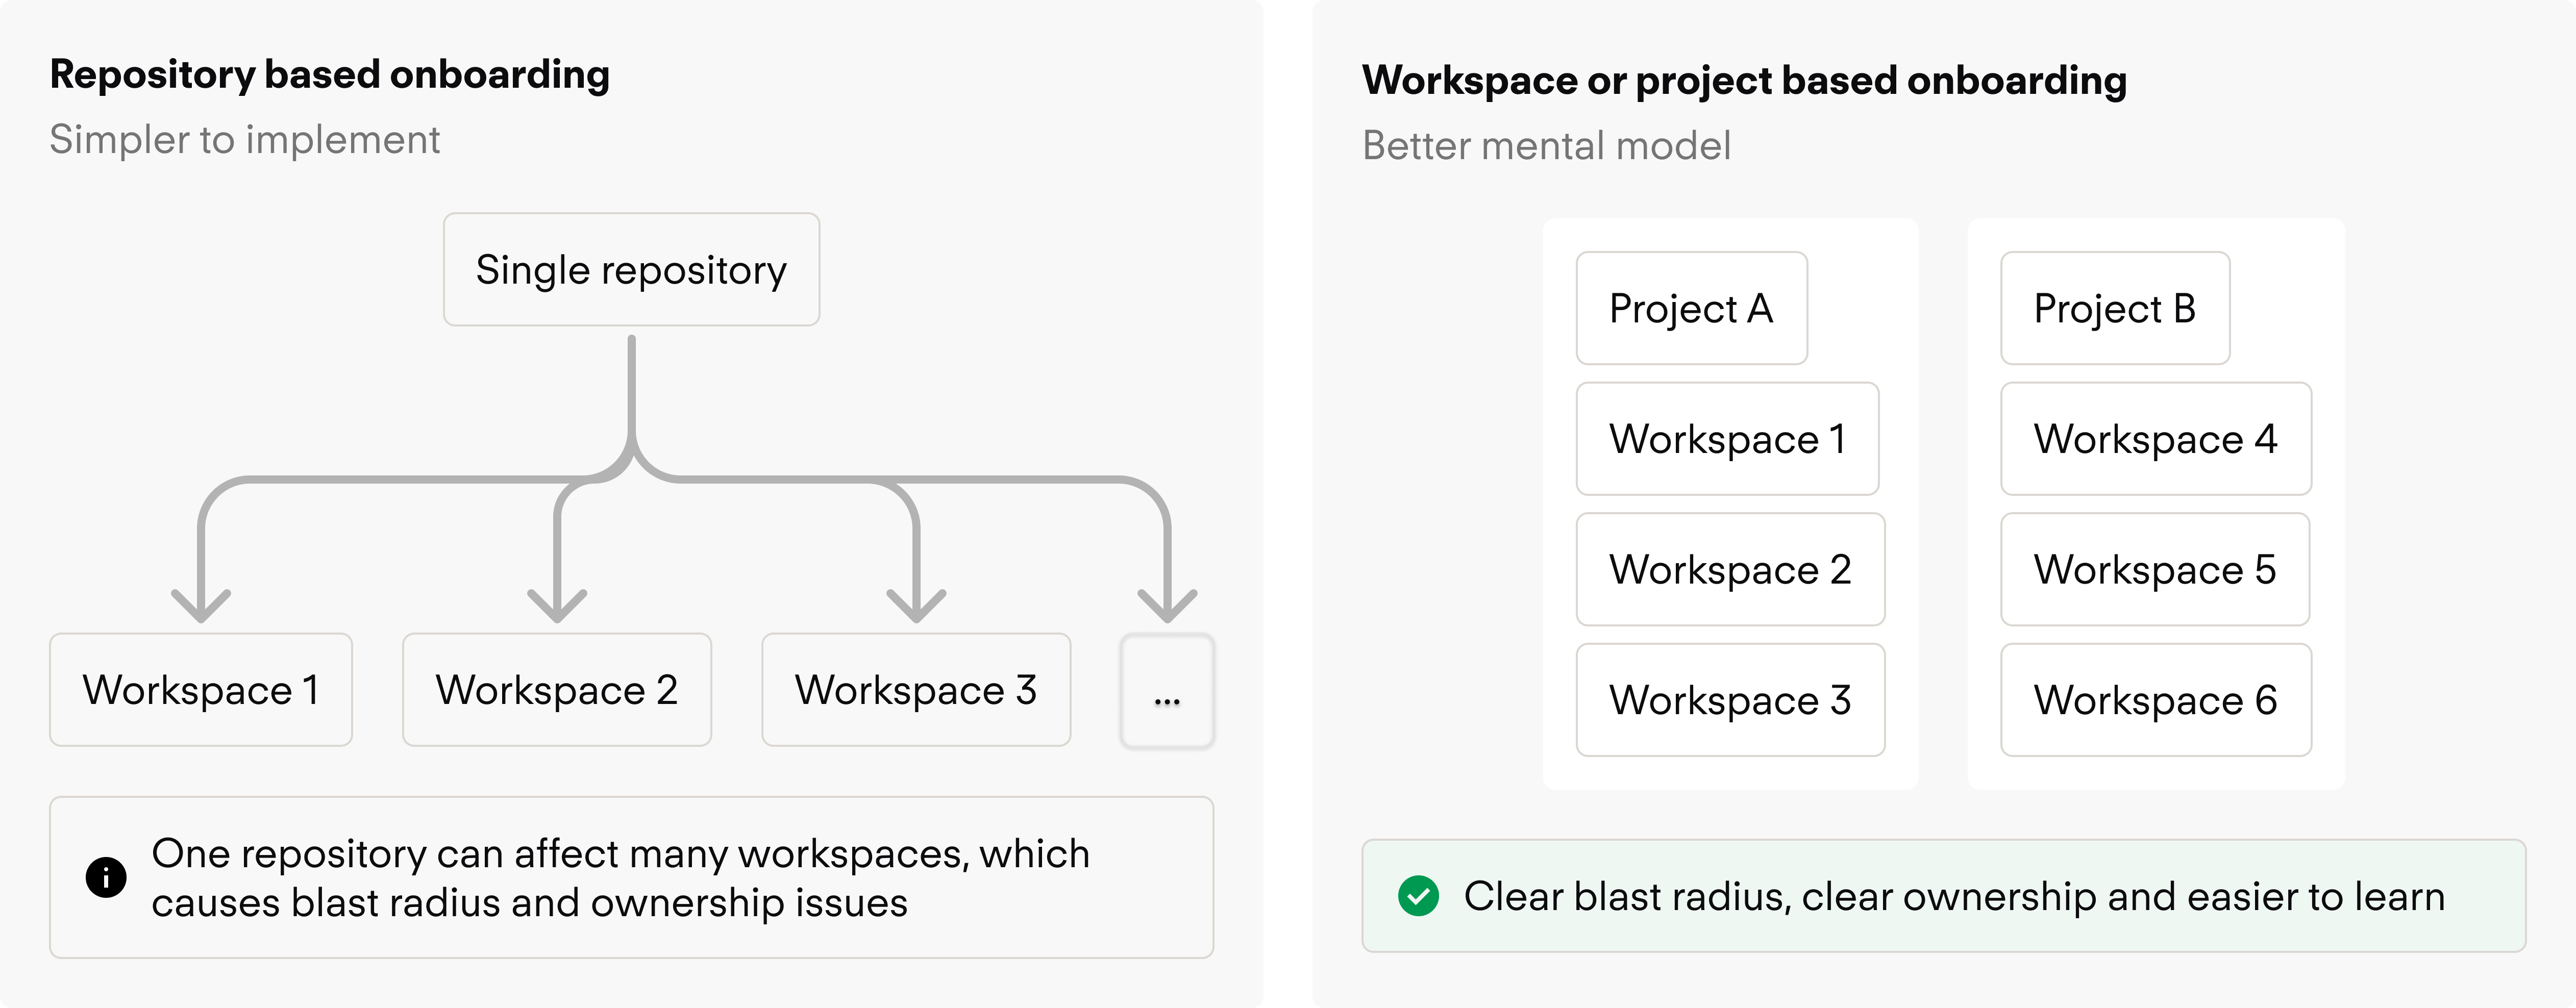Click the arrowhead pointing to left Workspace 1
The height and width of the screenshot is (1008, 2576).
click(x=201, y=604)
